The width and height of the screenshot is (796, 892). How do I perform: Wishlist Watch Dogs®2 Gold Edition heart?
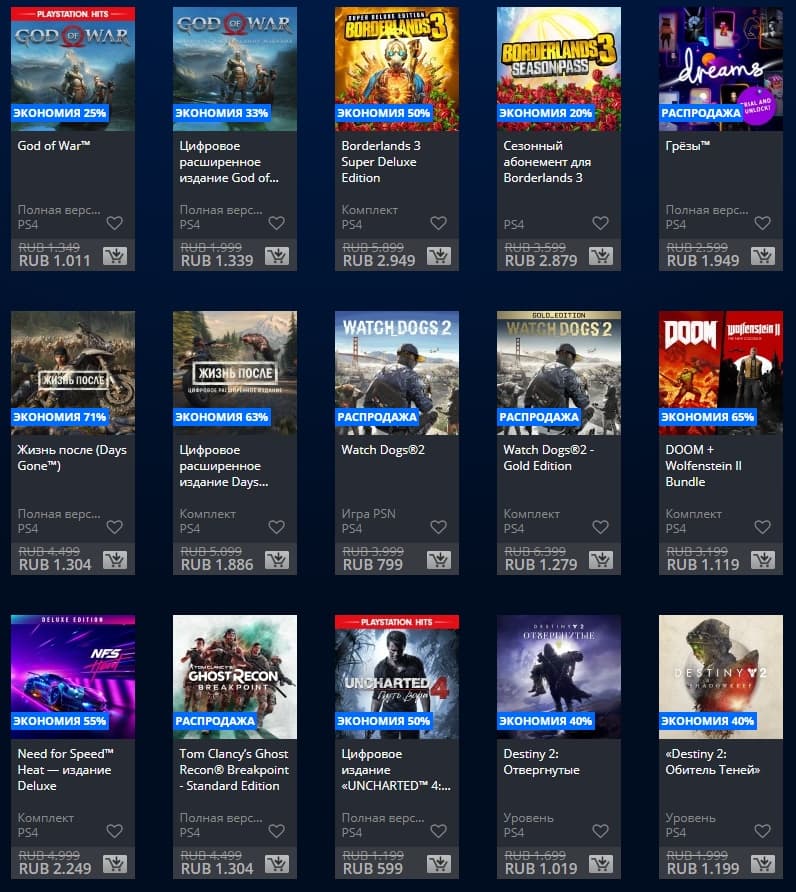pos(600,527)
